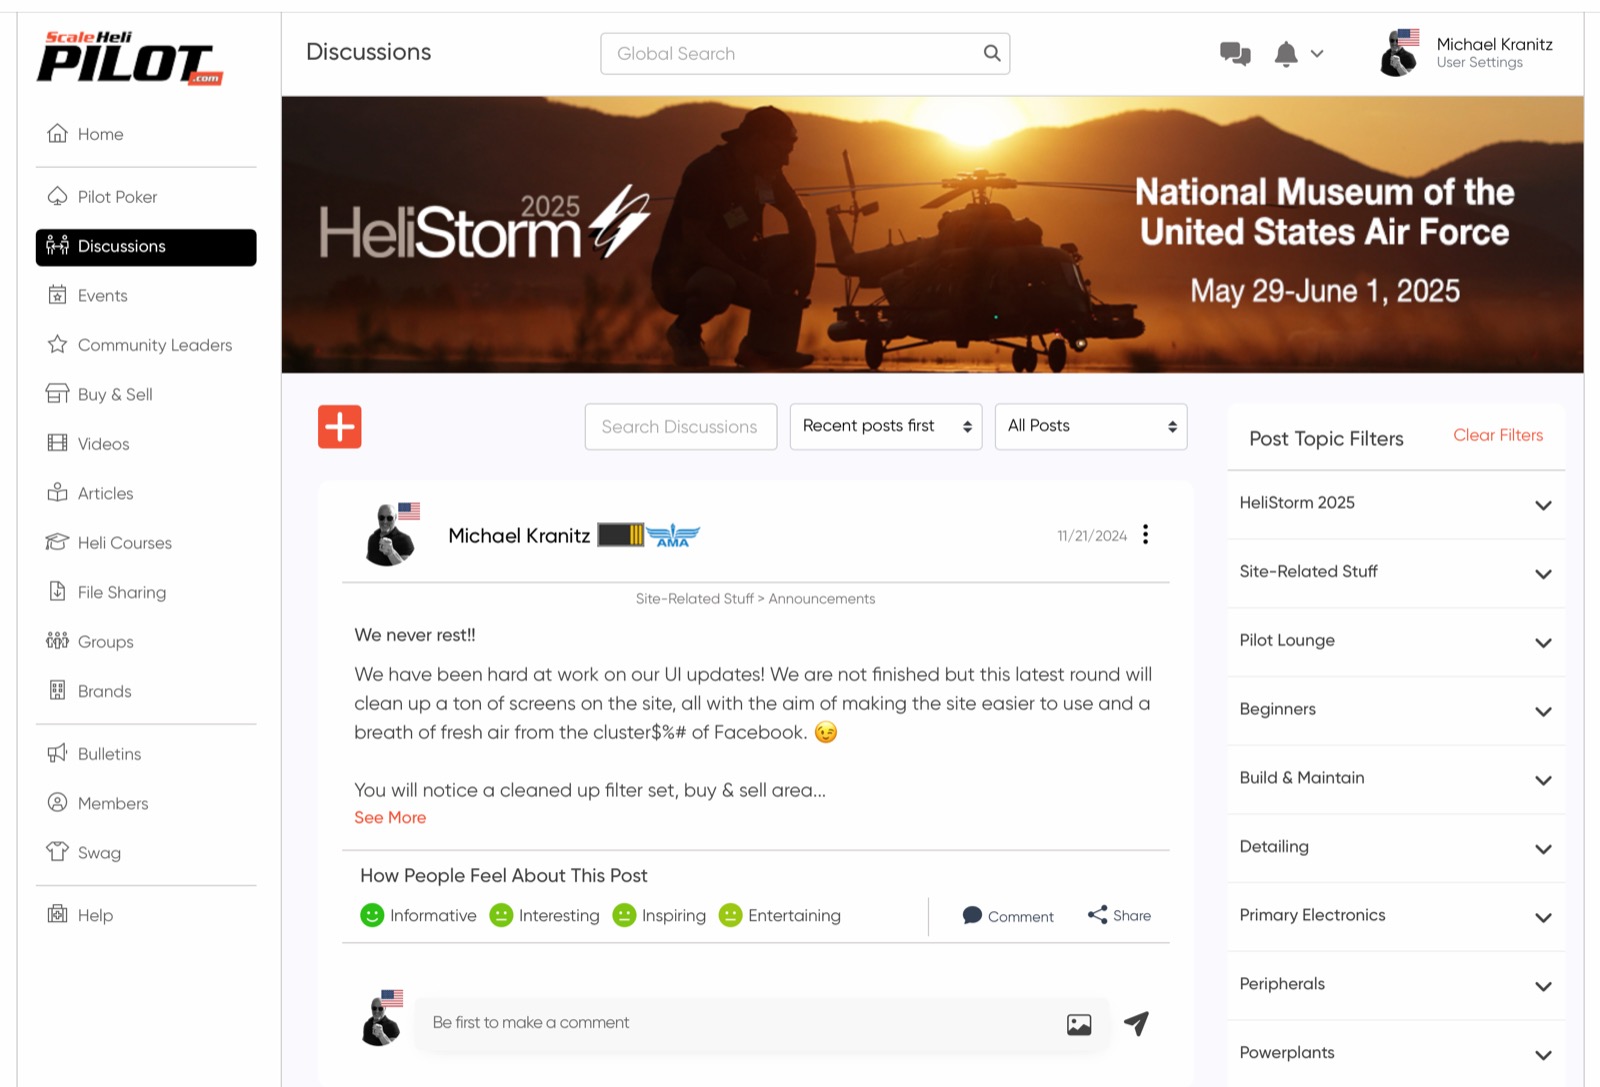1600x1087 pixels.
Task: Click the Community Leaders star icon
Action: pos(57,345)
